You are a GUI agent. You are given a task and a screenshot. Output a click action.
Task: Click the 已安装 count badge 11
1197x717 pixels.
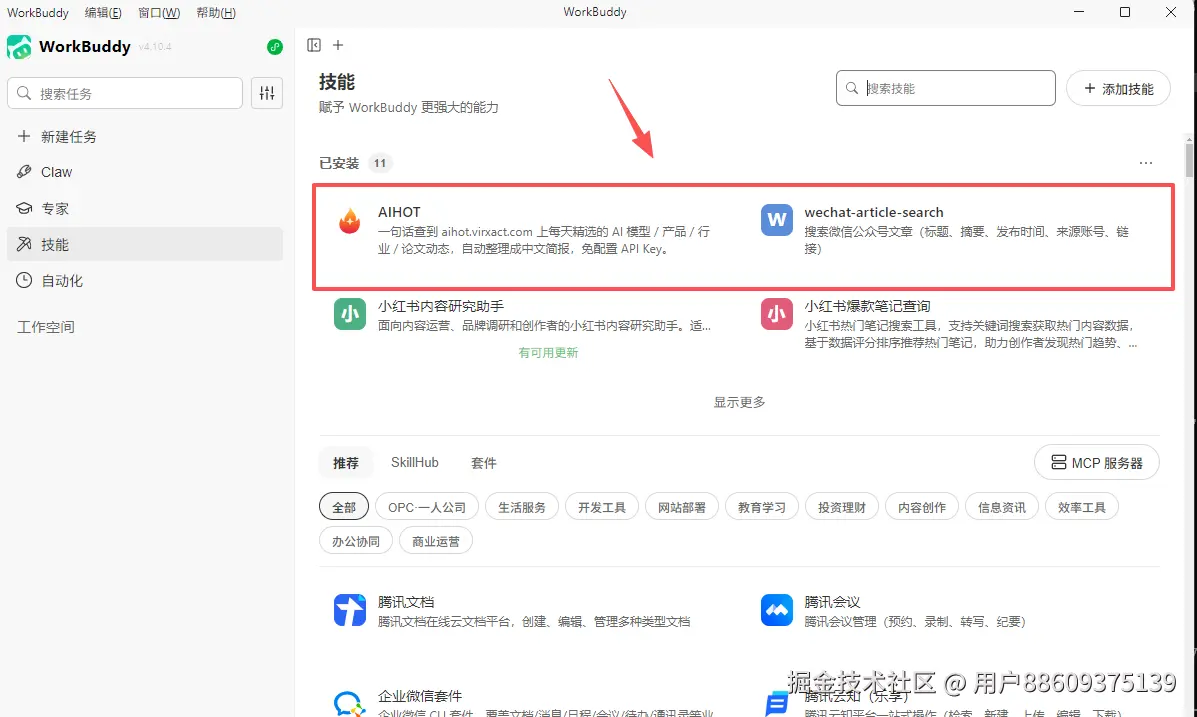(379, 163)
